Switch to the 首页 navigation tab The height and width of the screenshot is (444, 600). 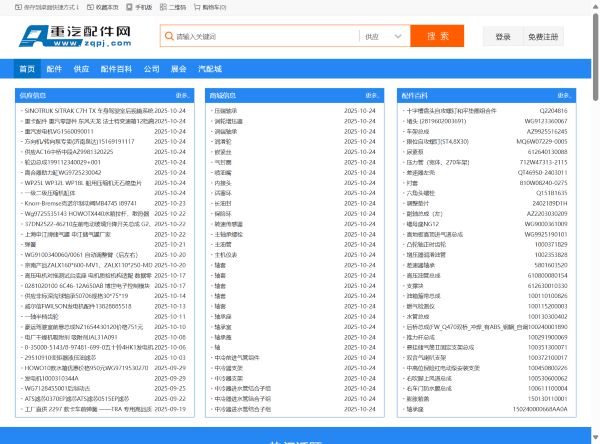point(27,69)
